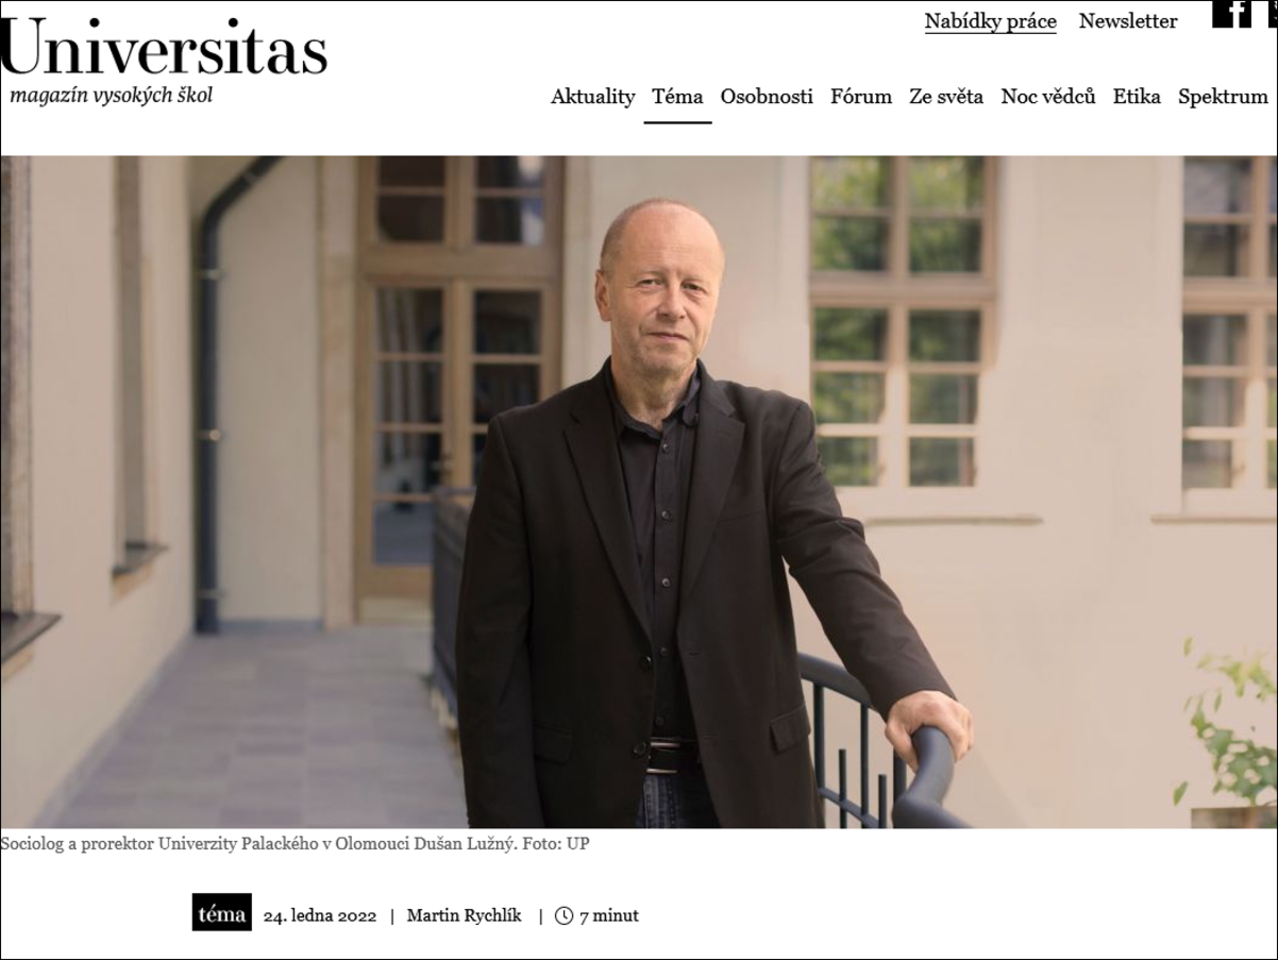
Task: Open author Martin Rychlík link
Action: (x=464, y=915)
